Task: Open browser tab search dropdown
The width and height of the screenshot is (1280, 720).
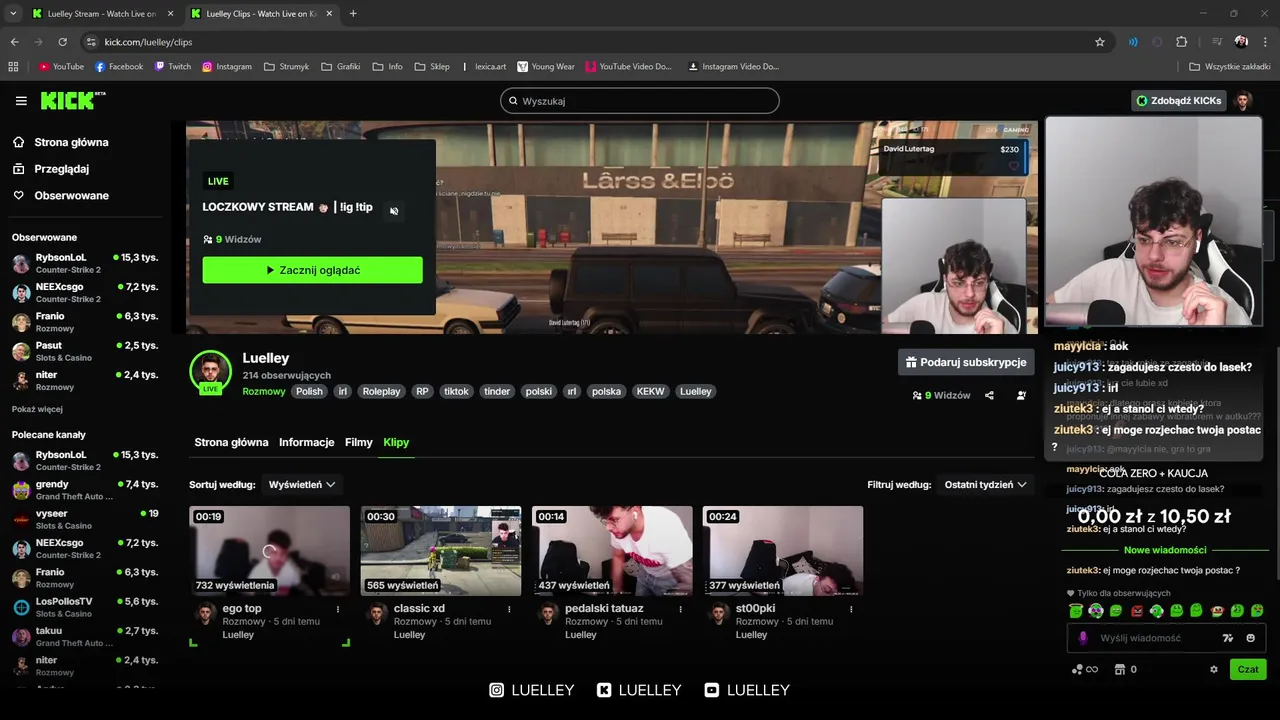Action: click(12, 14)
